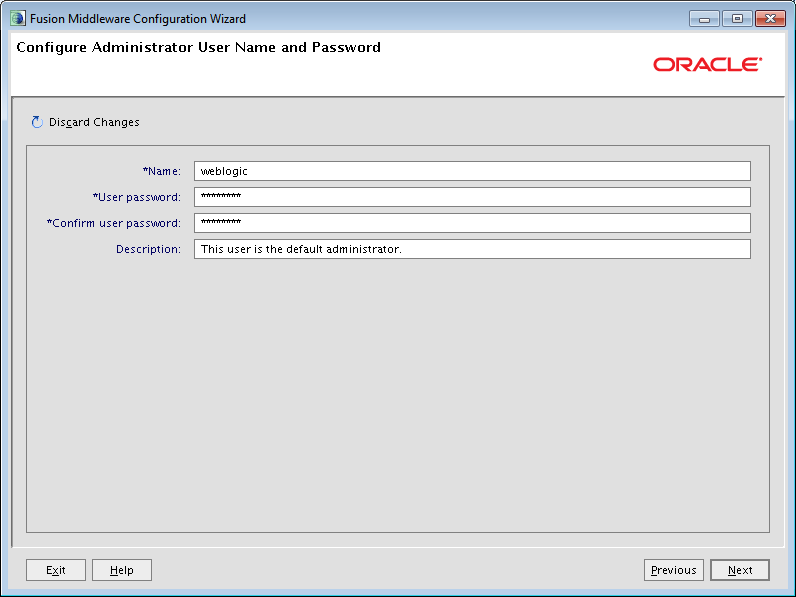Close the Fusion Middleware Configuration Wizard
The width and height of the screenshot is (796, 597).
point(770,19)
